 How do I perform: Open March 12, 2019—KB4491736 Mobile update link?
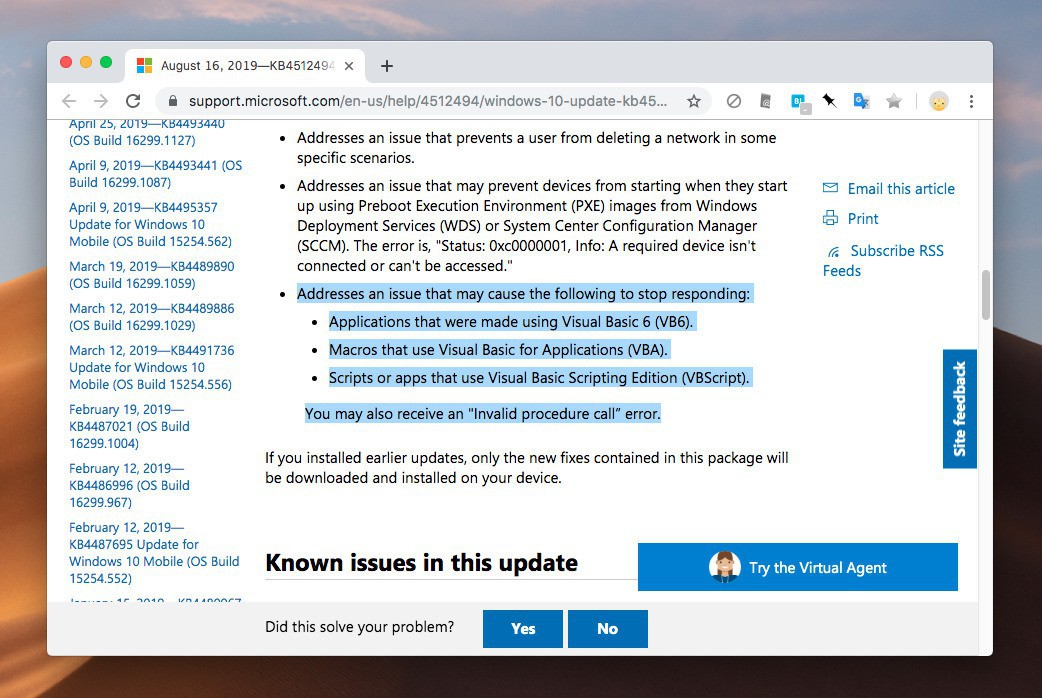[152, 367]
